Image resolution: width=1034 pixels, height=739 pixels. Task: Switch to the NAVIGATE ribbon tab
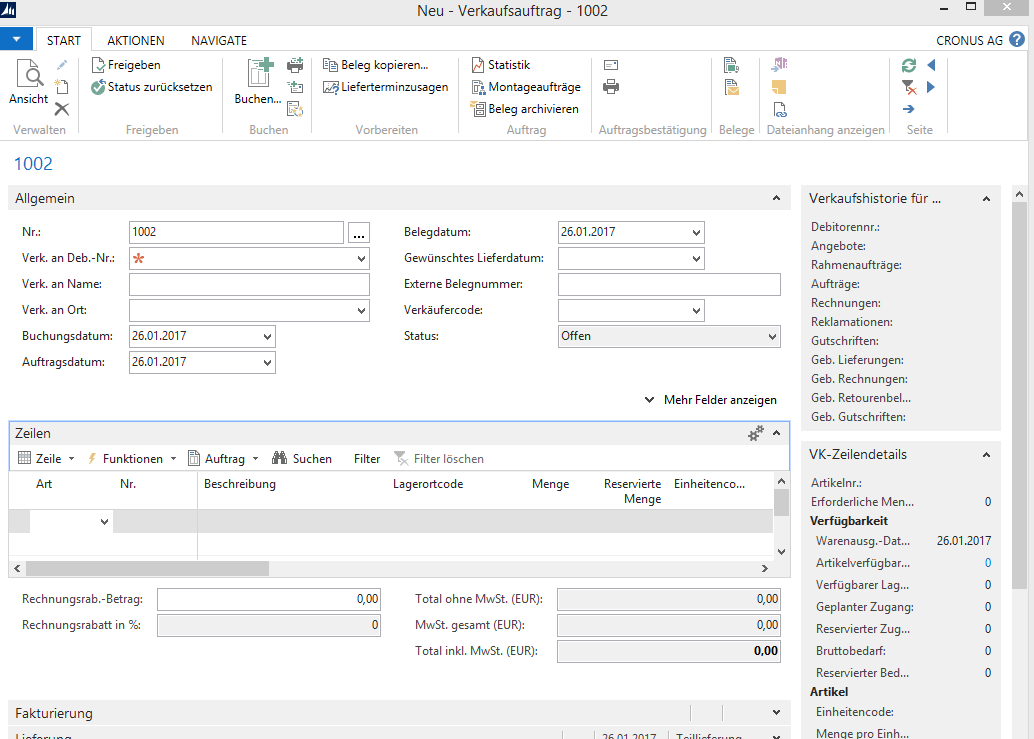(x=219, y=40)
